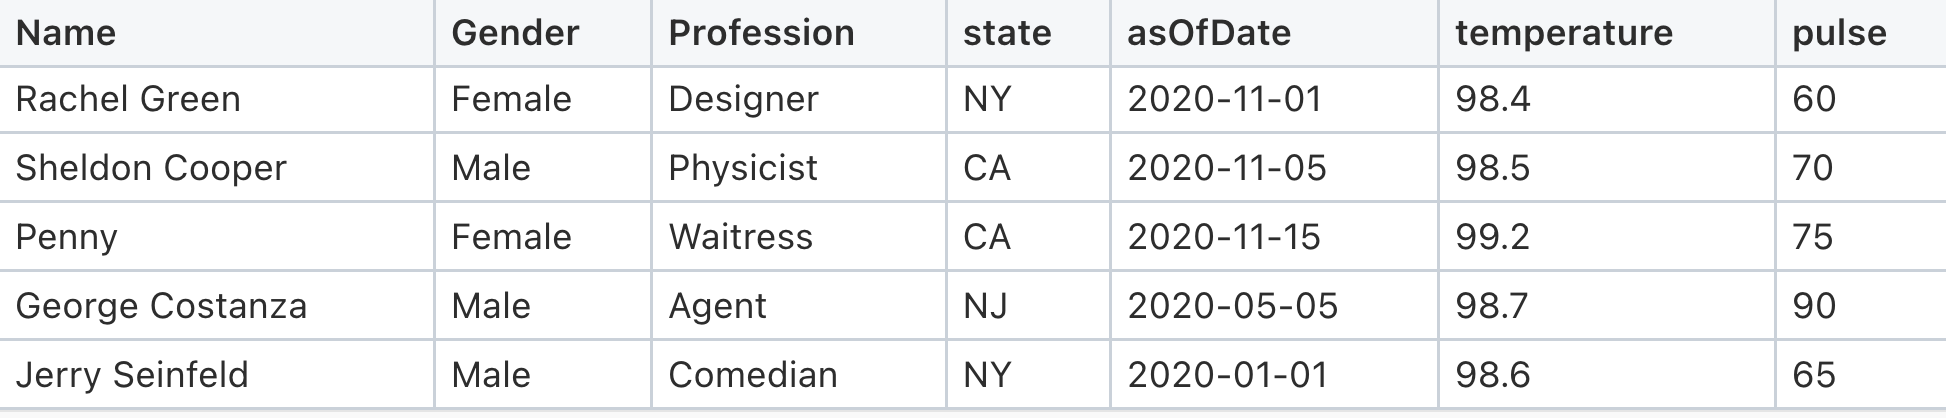Viewport: 1946px width, 418px height.
Task: Select the Rachel Green name cell
Action: [128, 99]
